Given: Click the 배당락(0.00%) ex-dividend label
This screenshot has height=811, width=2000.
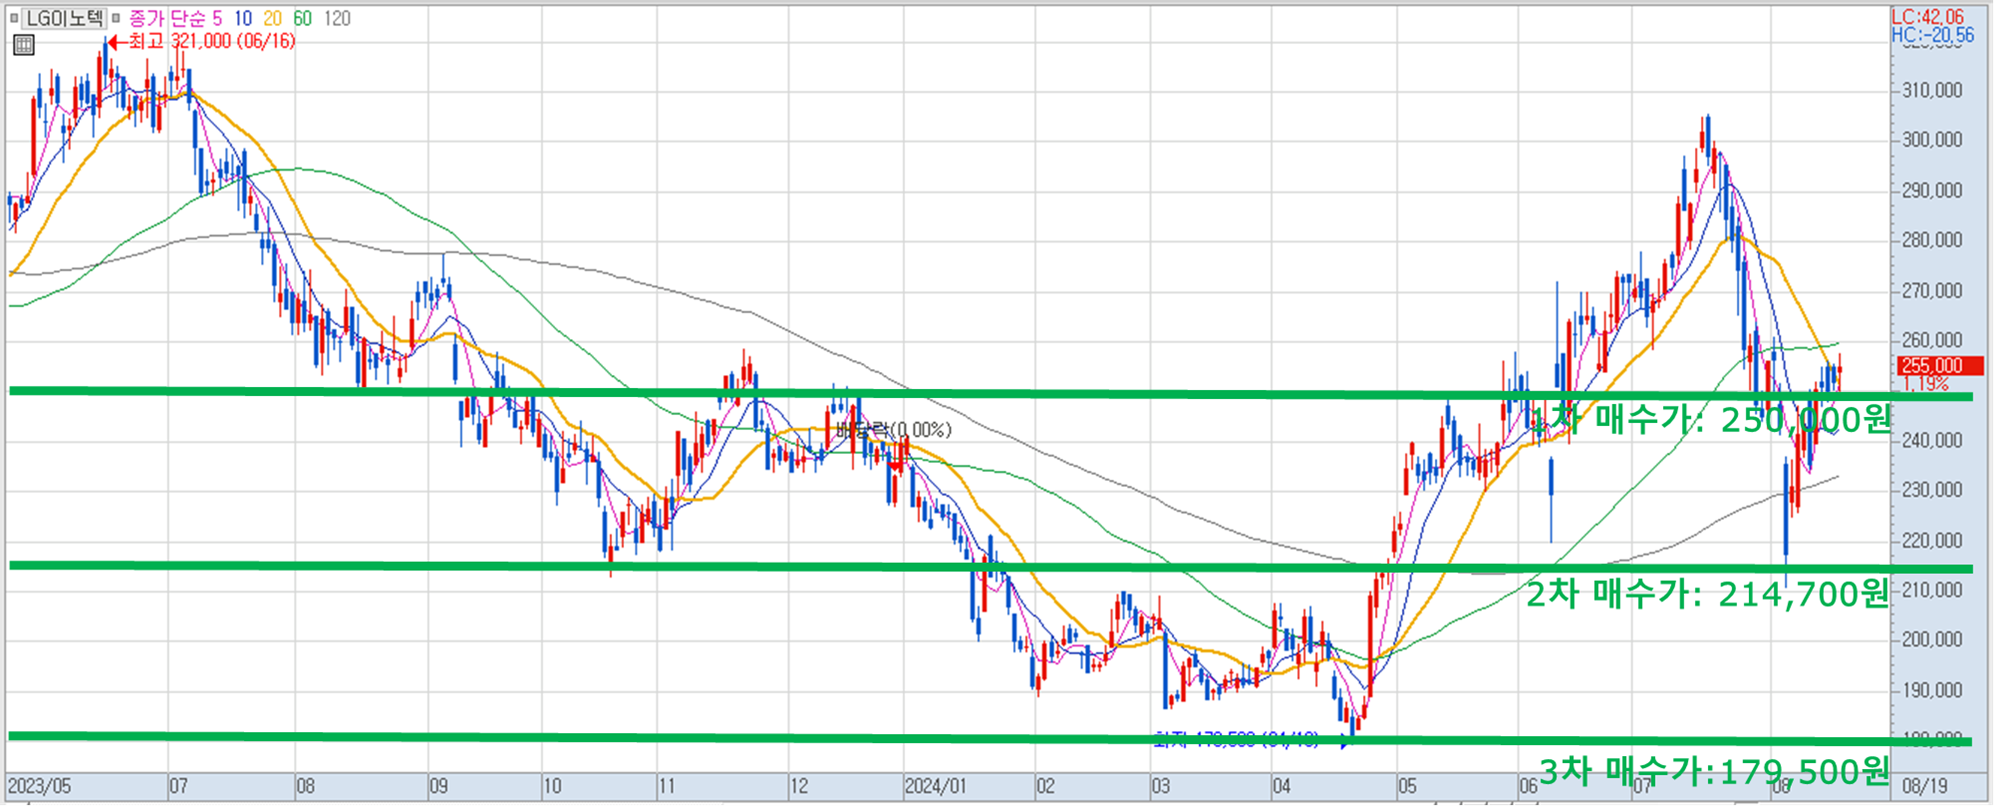Looking at the screenshot, I should 896,431.
